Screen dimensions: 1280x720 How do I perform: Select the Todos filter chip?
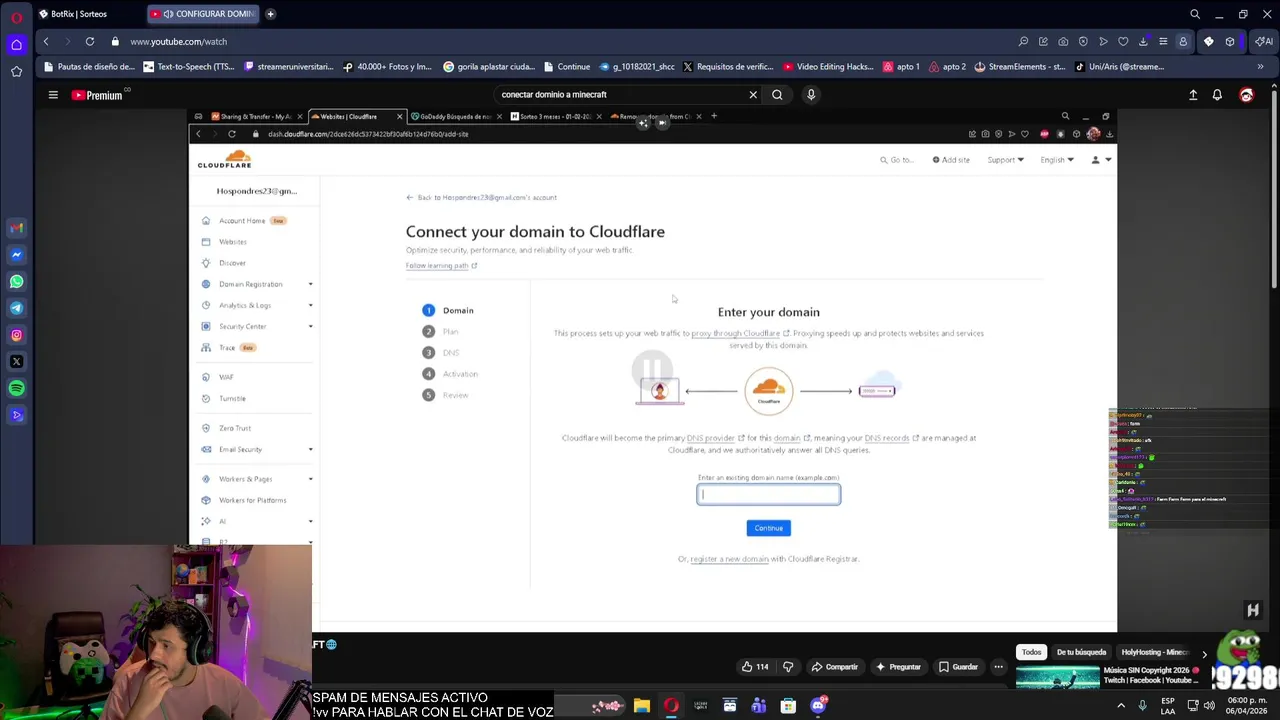[x=1031, y=652]
